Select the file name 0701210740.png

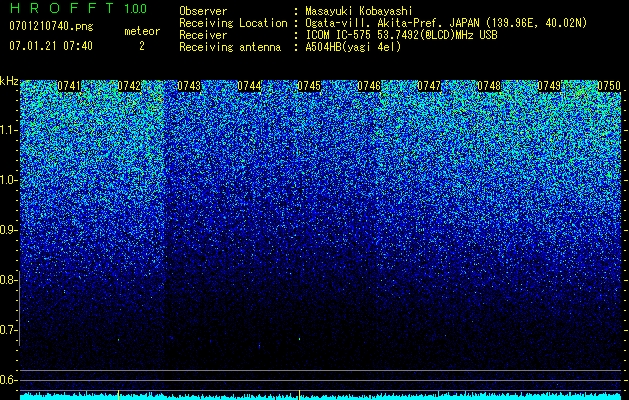point(51,26)
